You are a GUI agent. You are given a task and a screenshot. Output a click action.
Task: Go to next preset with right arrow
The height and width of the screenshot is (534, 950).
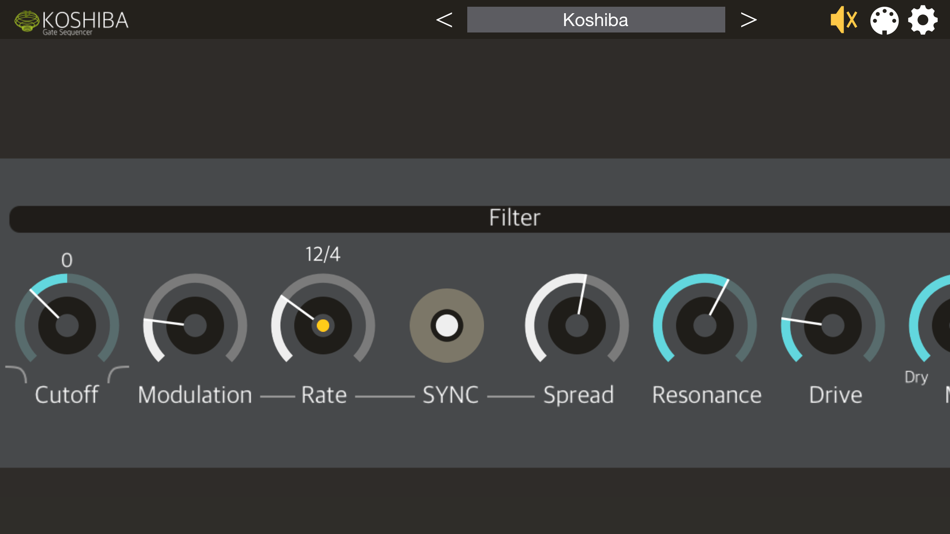(x=748, y=20)
